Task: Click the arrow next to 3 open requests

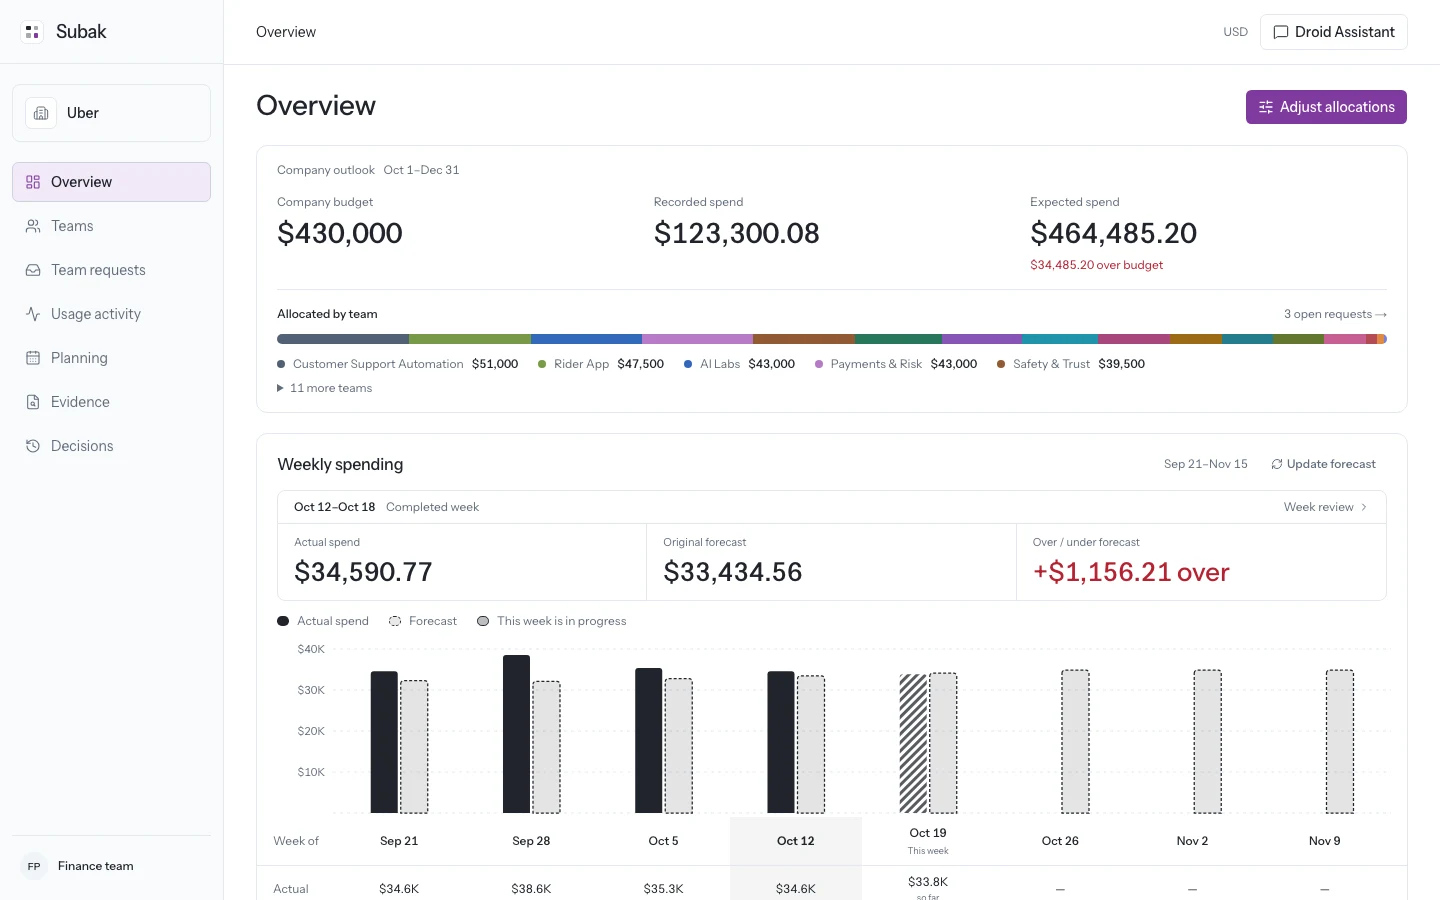Action: (x=1381, y=314)
